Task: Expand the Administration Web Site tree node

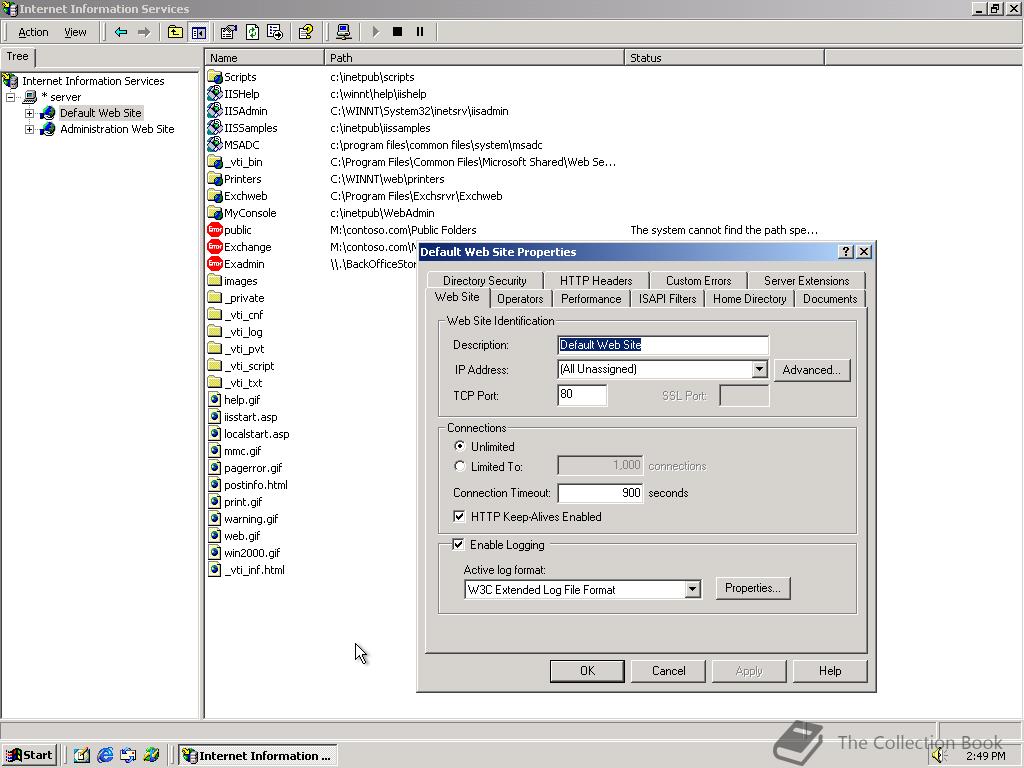Action: pyautogui.click(x=29, y=129)
